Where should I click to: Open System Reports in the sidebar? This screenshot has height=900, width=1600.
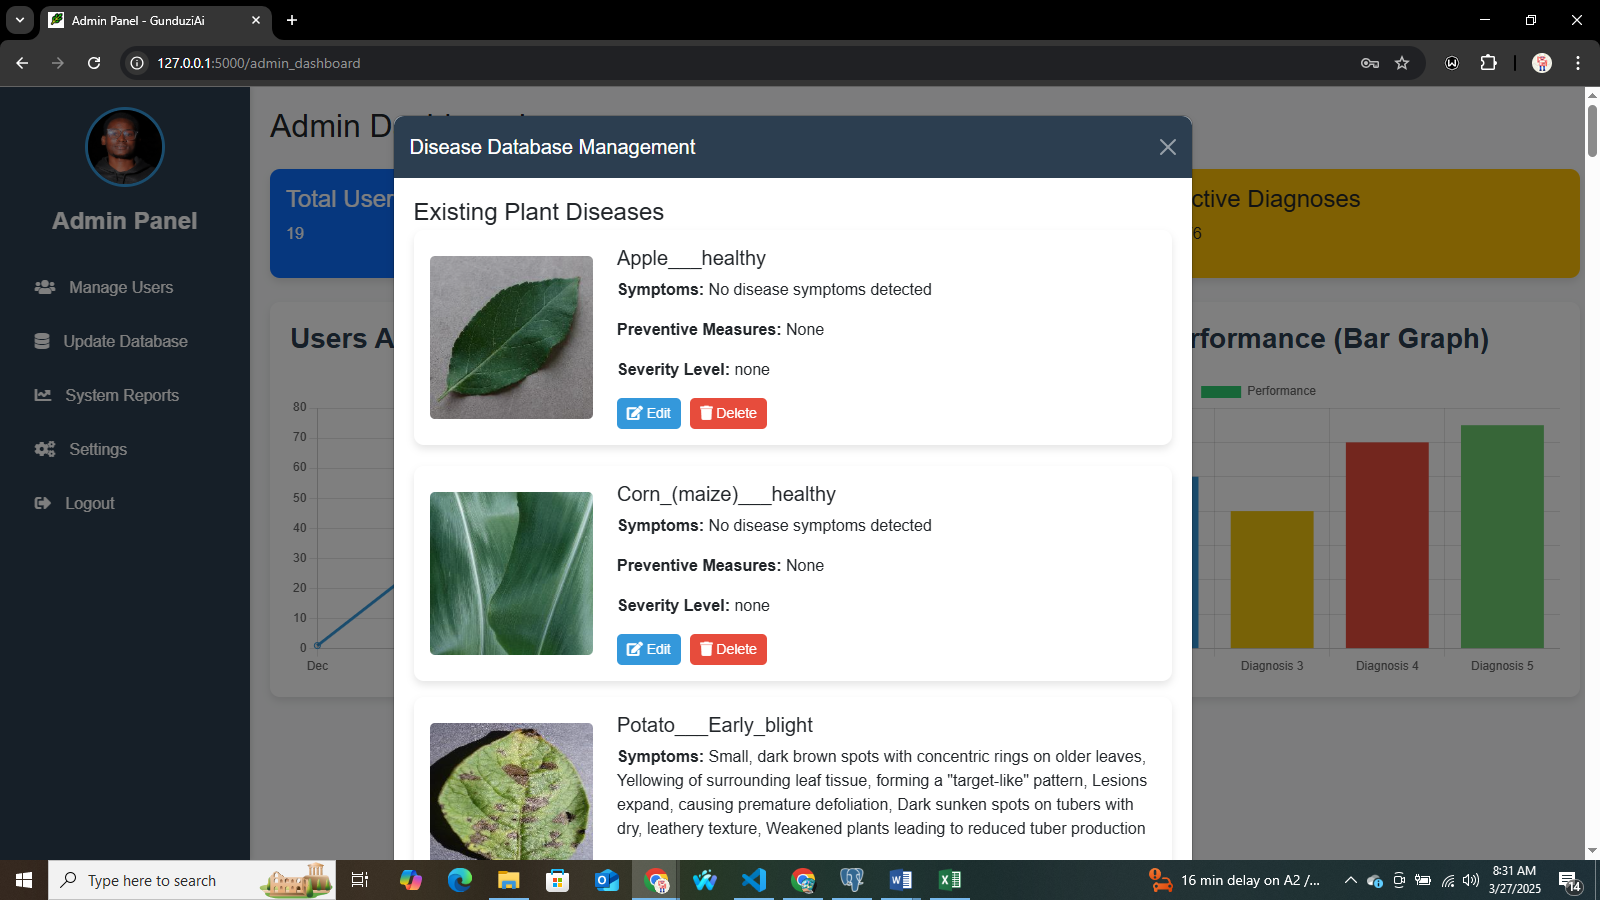[x=107, y=395]
